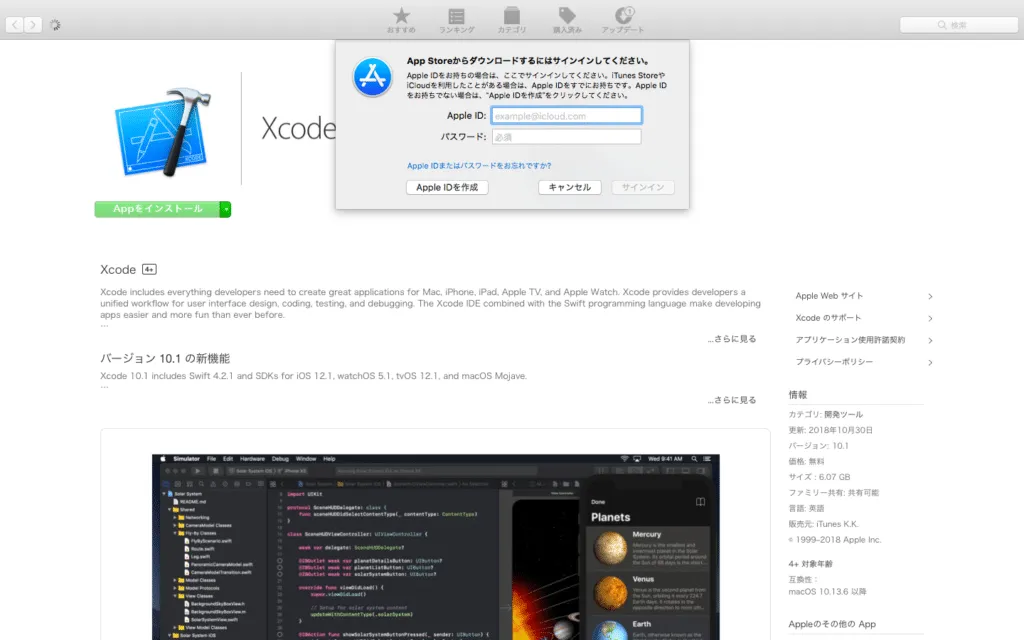Click the 更新: 2018年10月30日 text
1024x640 pixels.
[831, 430]
